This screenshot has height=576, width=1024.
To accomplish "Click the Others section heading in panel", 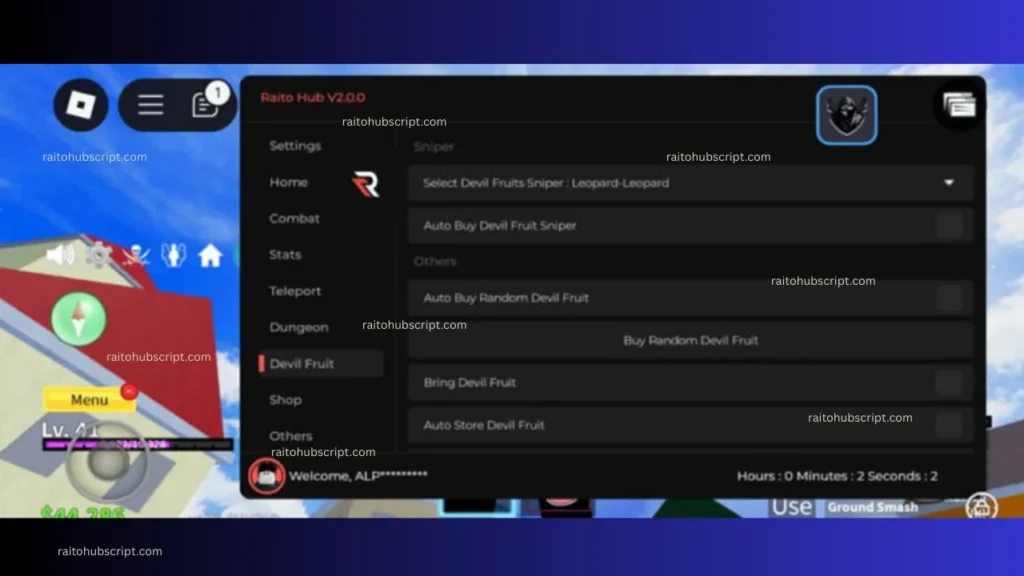I will click(435, 261).
